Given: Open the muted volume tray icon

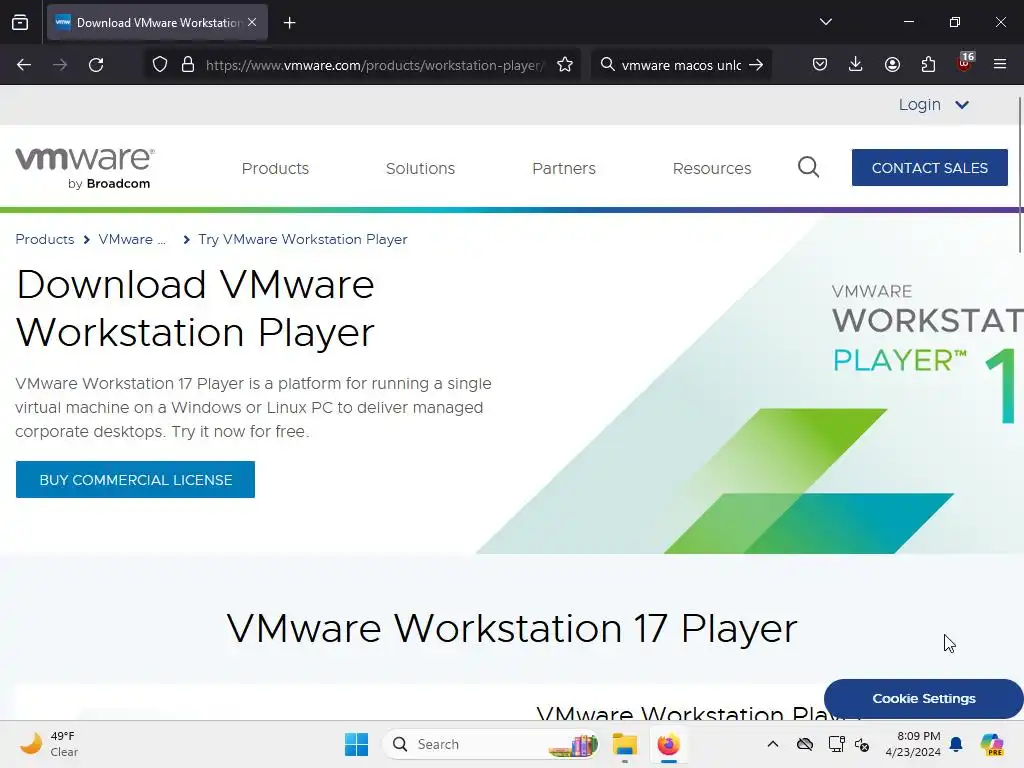Looking at the screenshot, I should 862,744.
